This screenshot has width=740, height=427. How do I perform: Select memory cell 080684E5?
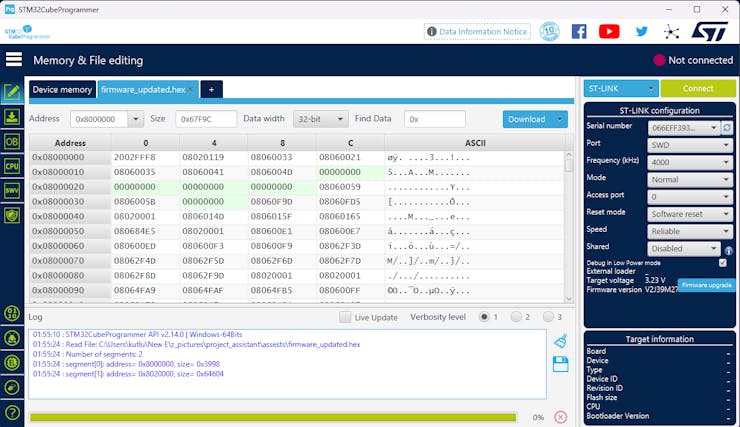[145, 231]
